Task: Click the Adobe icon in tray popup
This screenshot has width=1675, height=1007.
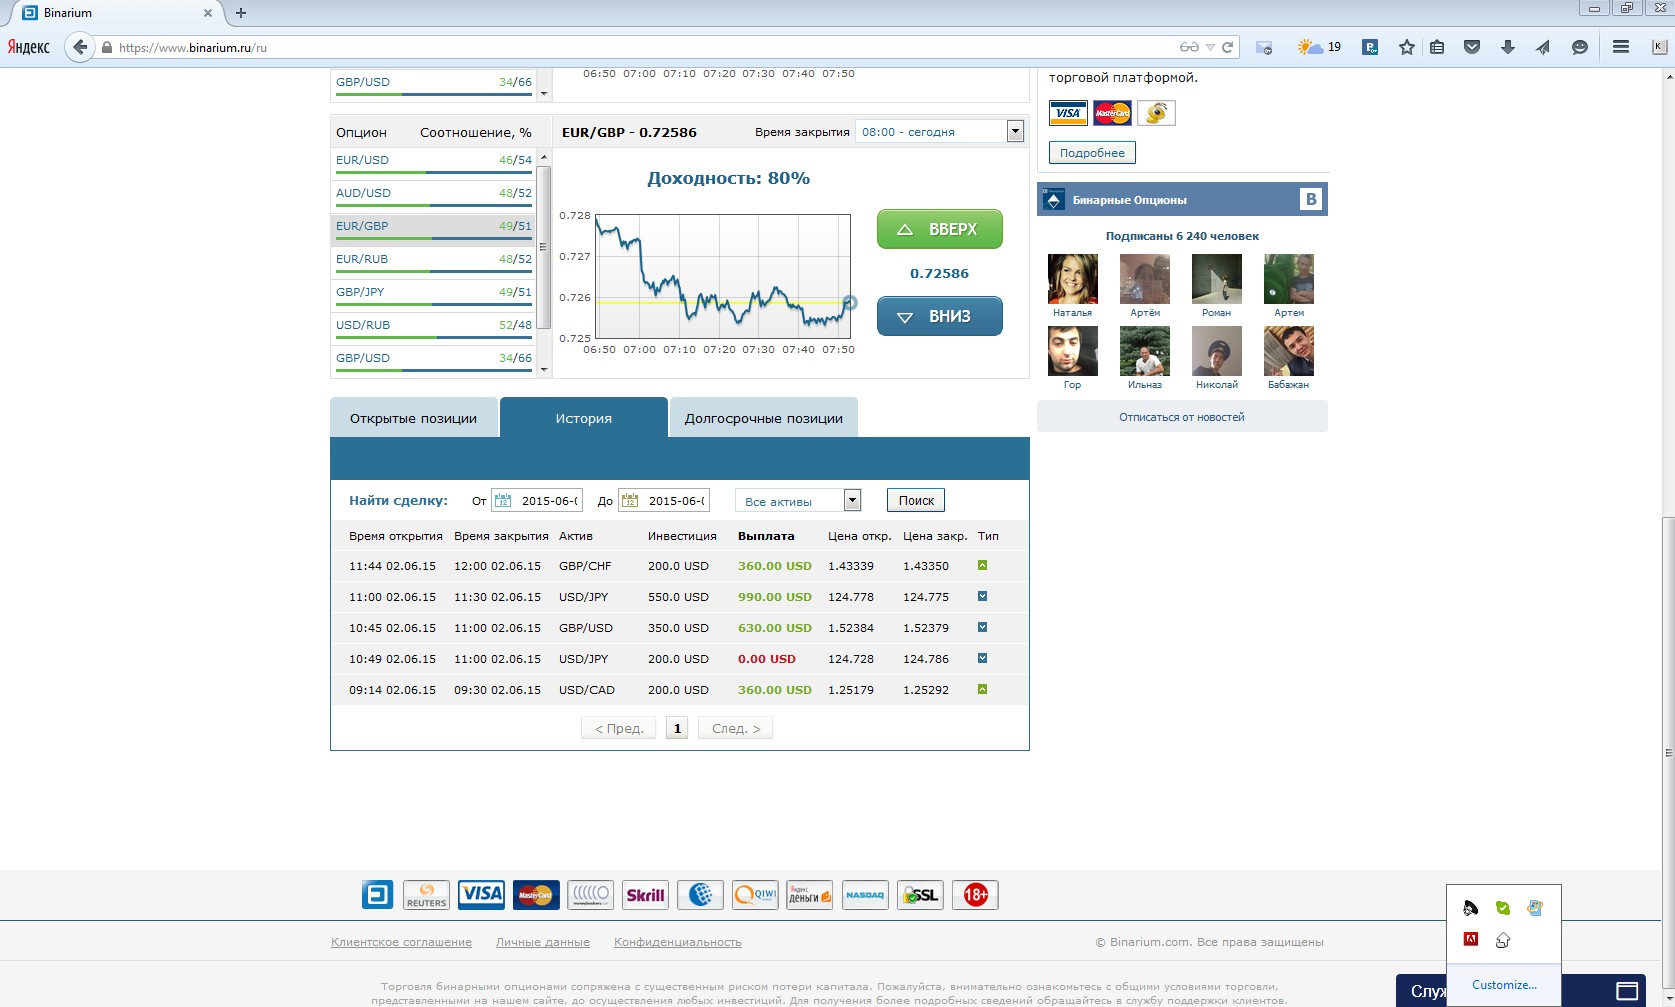Action: pos(1471,939)
